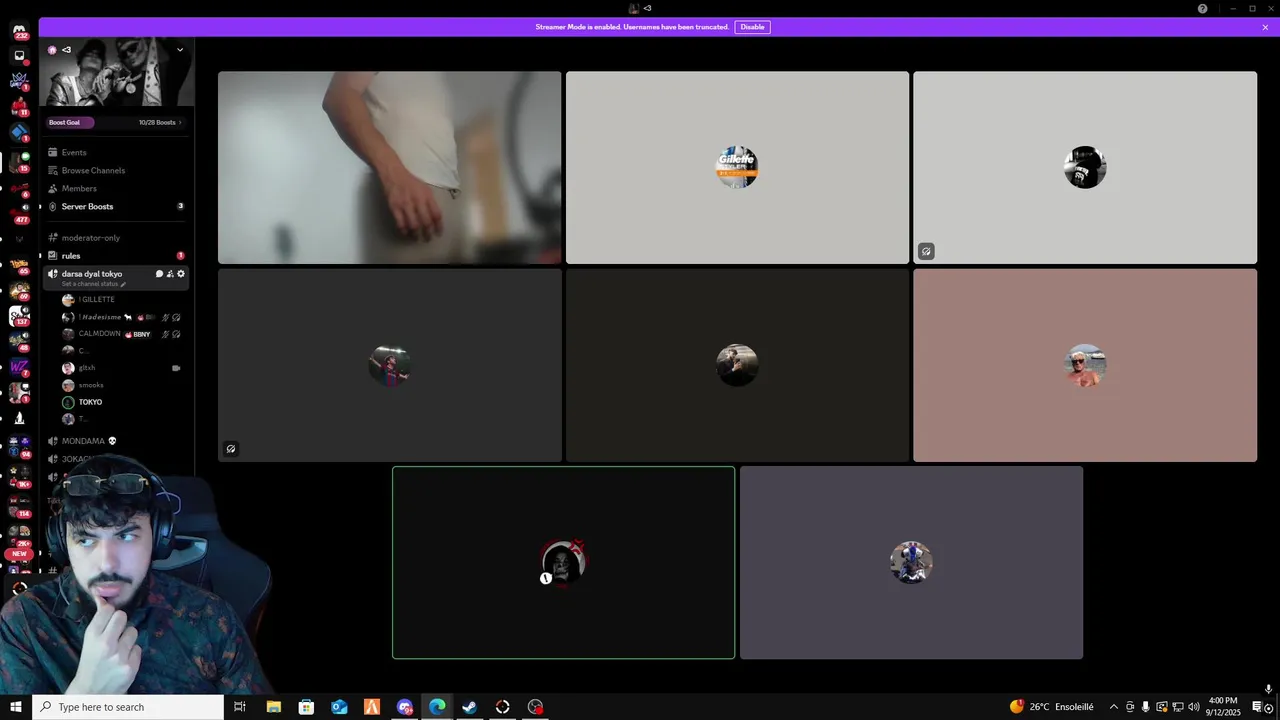Select server icon with 94 badge
This screenshot has height=720, width=1280.
pyautogui.click(x=19, y=446)
